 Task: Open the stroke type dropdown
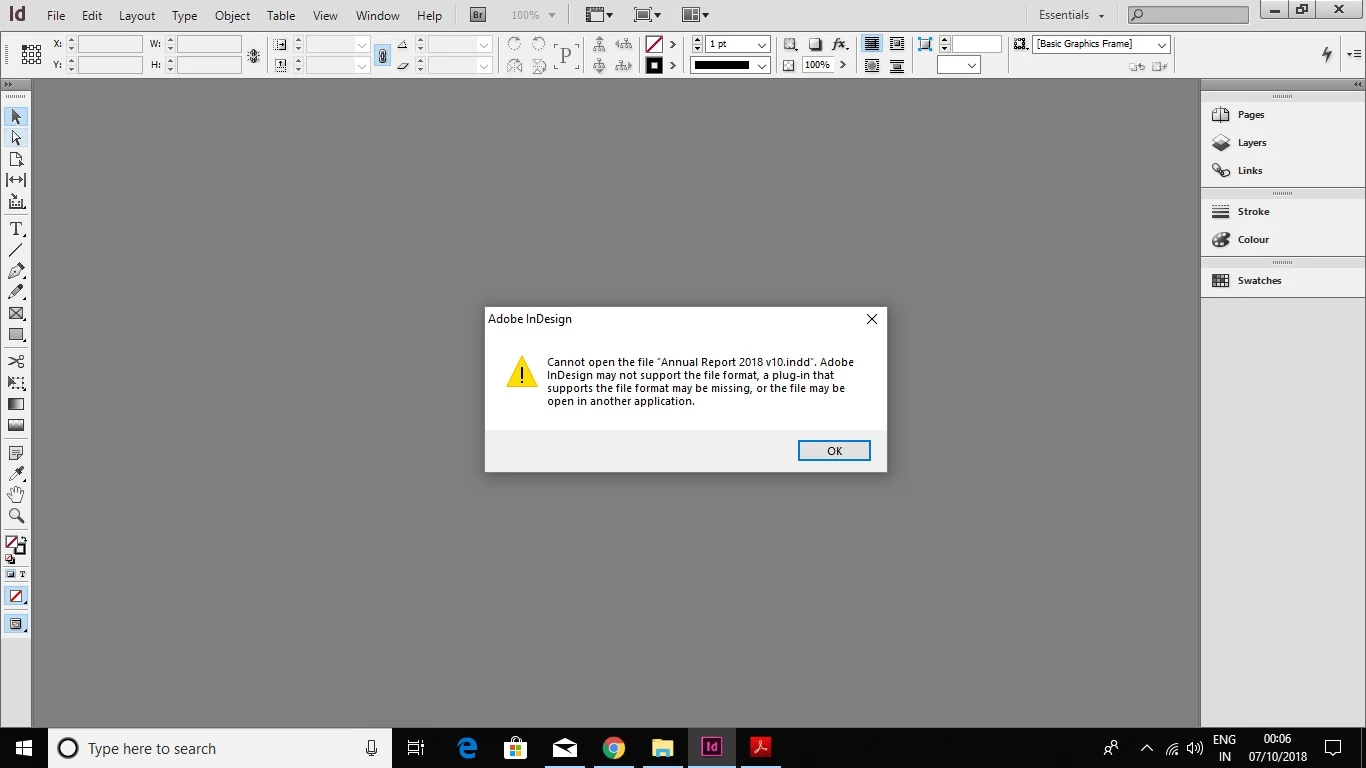762,66
